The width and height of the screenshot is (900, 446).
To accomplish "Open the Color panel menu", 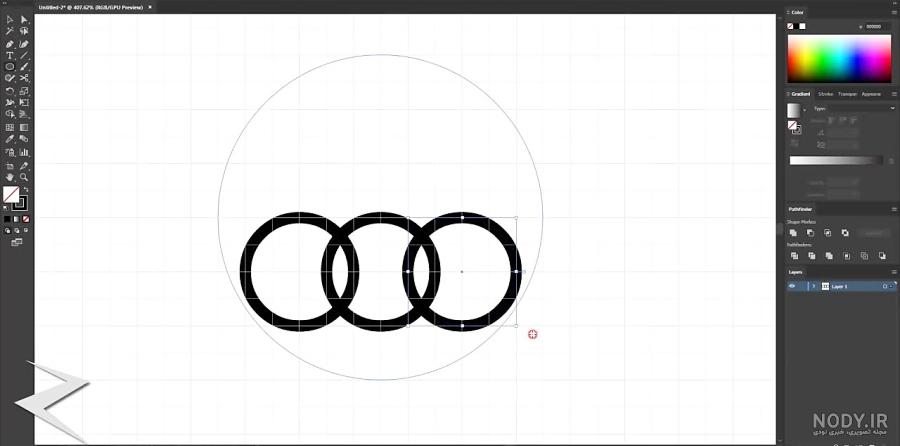I will 894,13.
